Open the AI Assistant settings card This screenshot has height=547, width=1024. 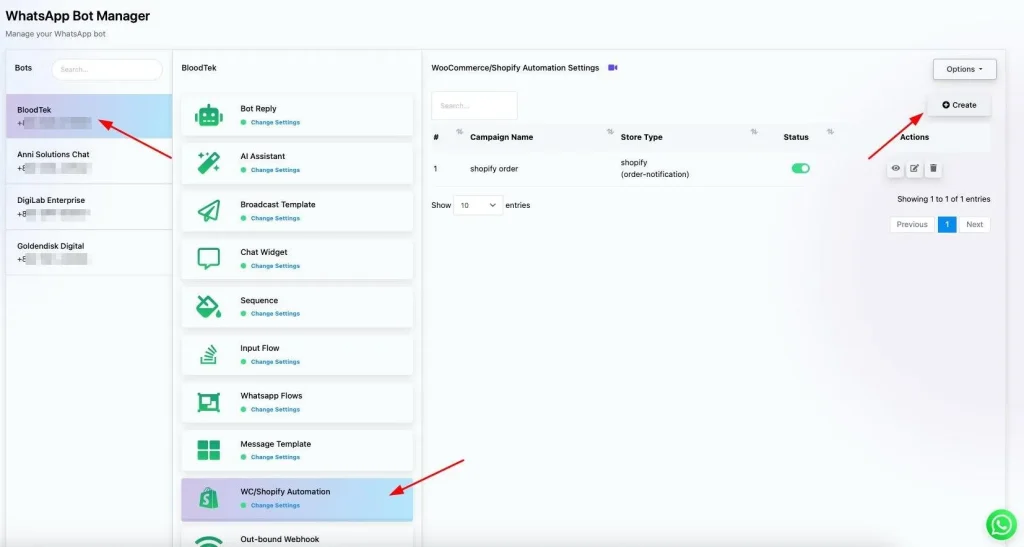(x=297, y=163)
